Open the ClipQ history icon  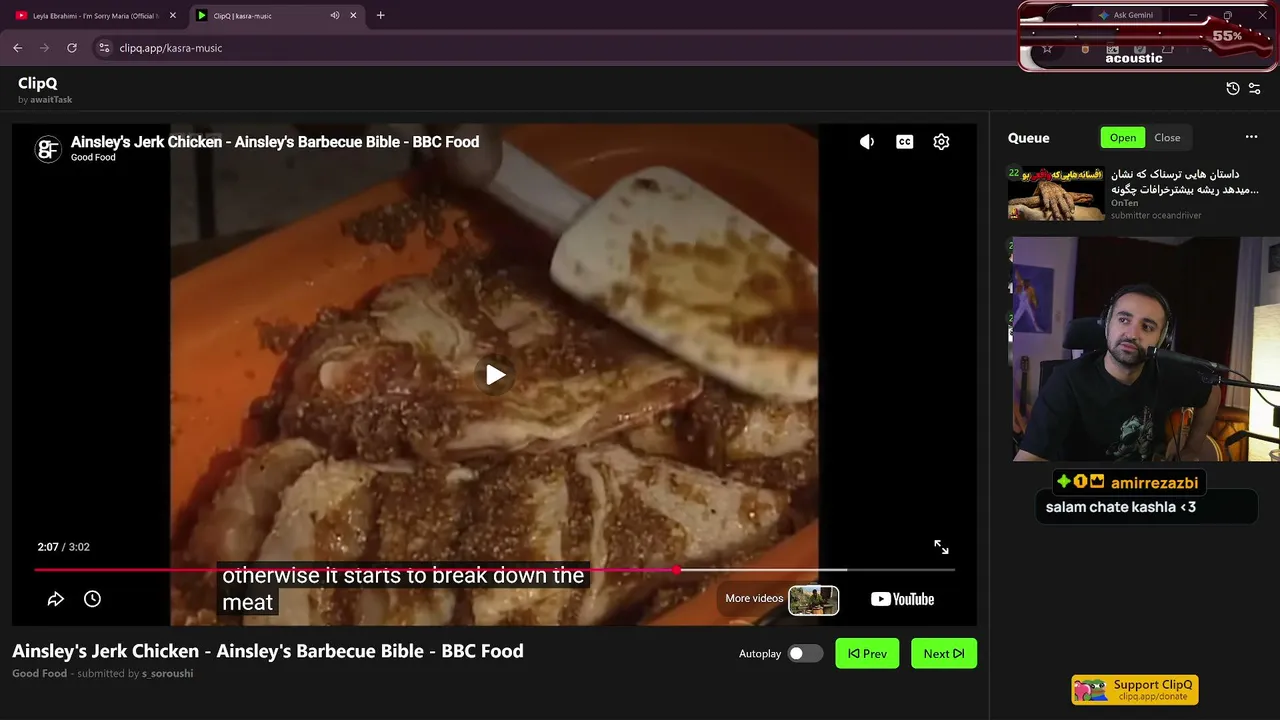1233,88
